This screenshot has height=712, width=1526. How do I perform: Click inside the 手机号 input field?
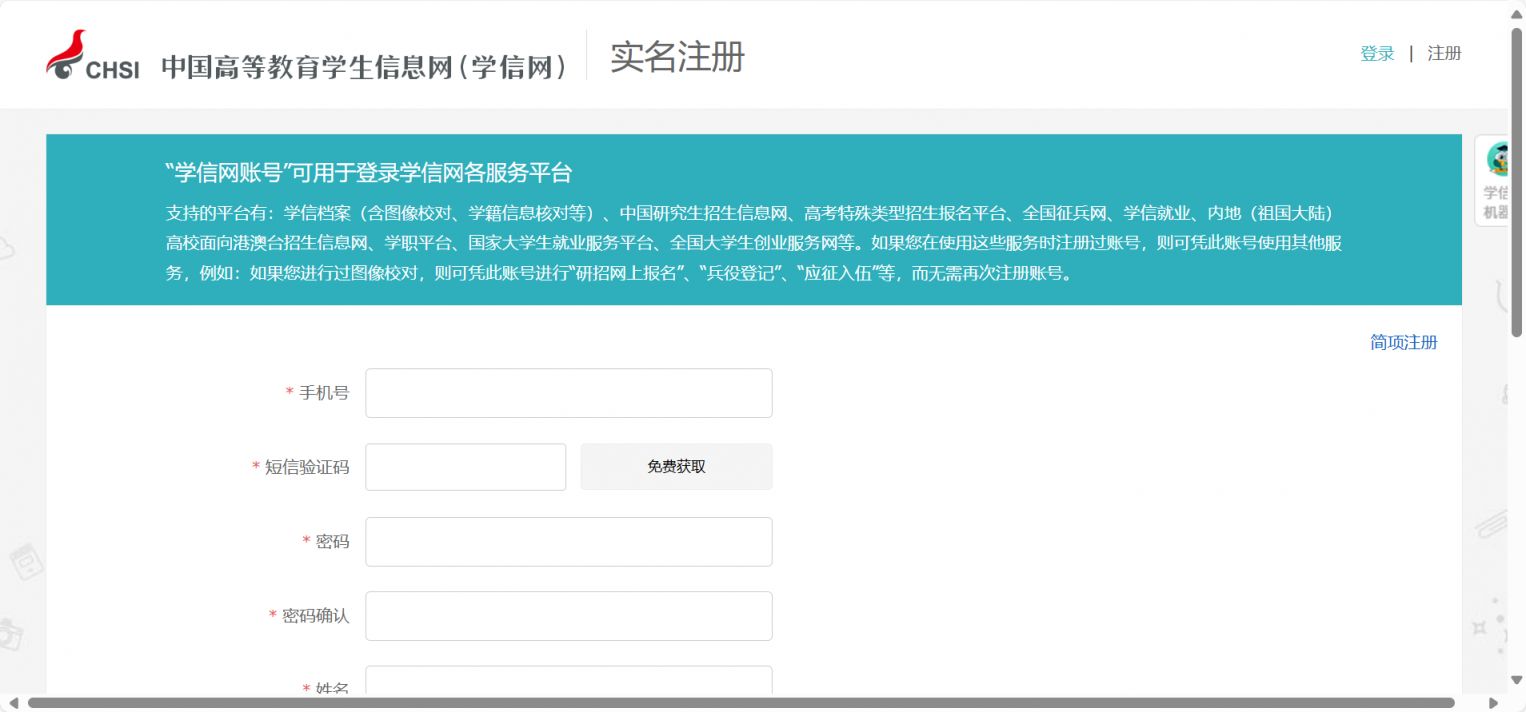coord(568,392)
